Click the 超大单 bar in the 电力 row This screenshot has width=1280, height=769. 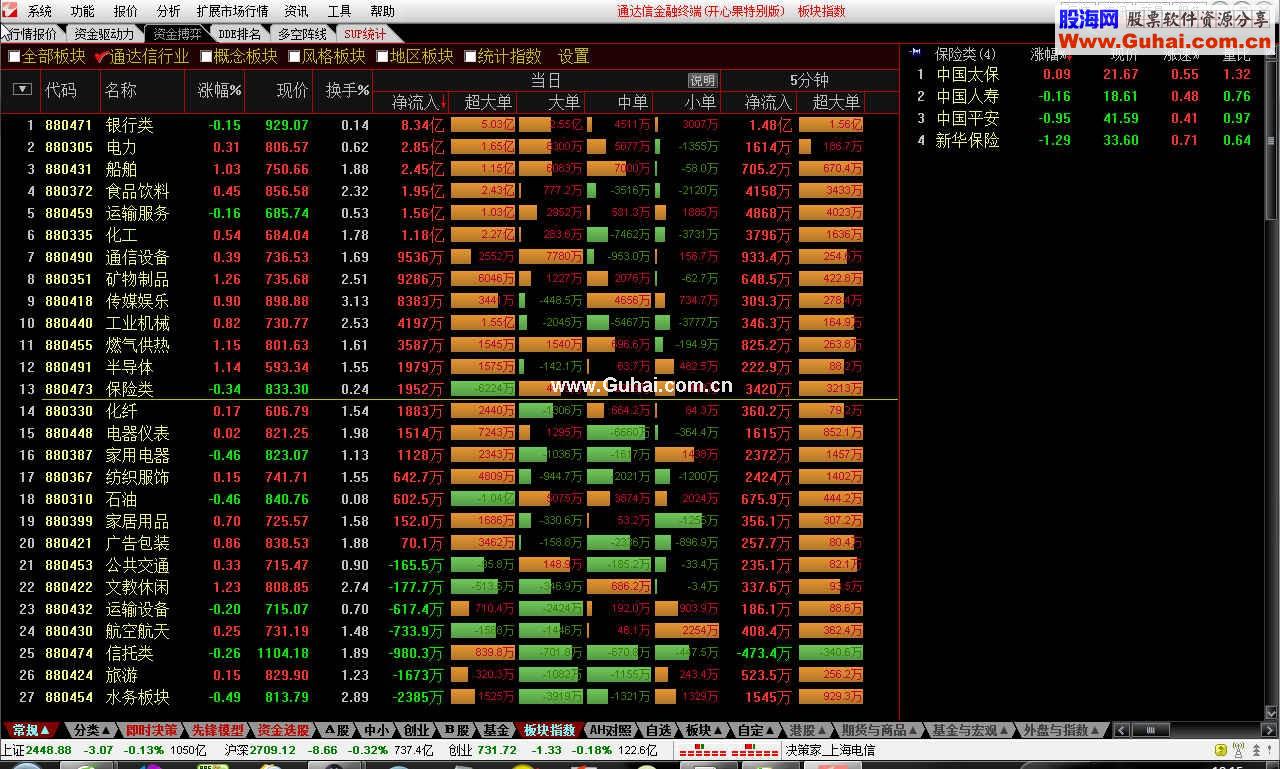click(x=483, y=147)
